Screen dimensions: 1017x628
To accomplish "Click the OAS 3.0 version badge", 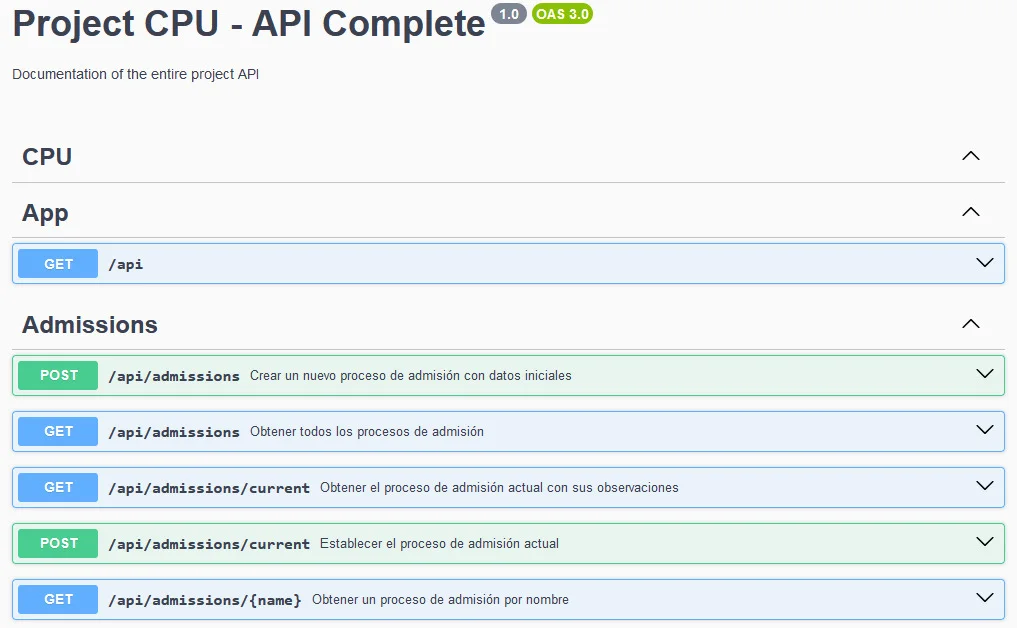I will pos(562,14).
